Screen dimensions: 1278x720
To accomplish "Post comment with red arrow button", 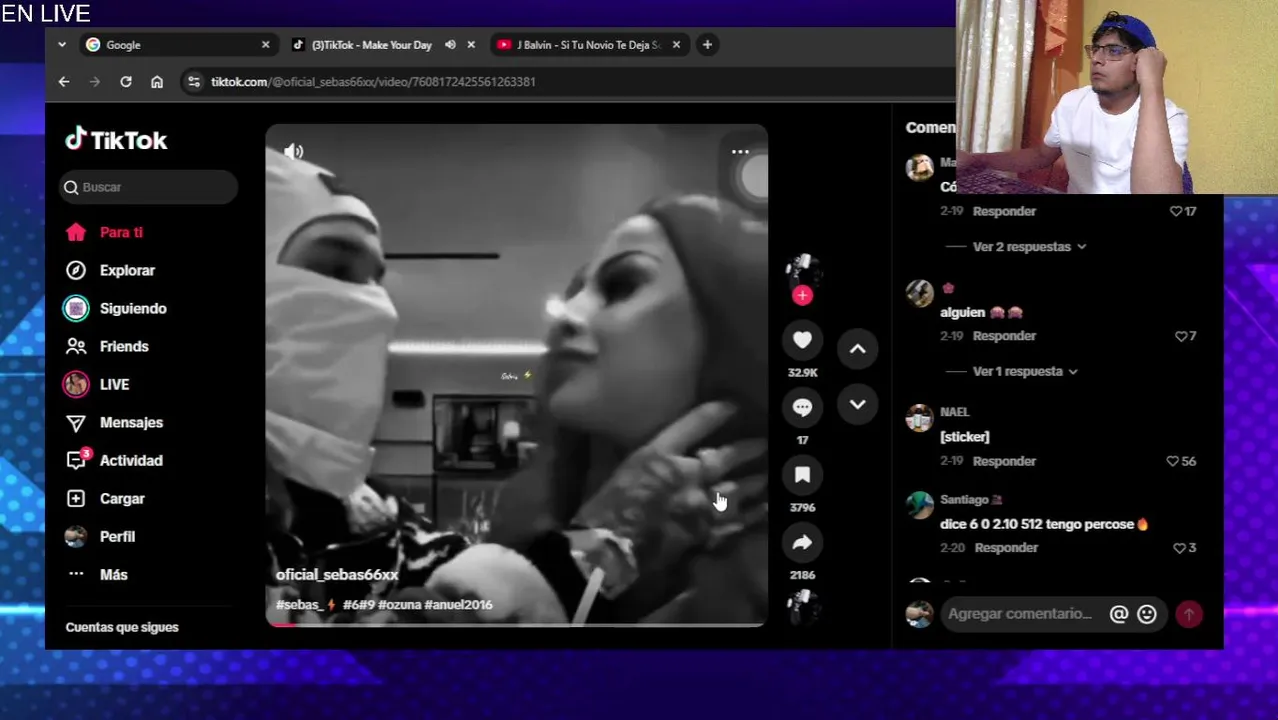I will click(1189, 615).
